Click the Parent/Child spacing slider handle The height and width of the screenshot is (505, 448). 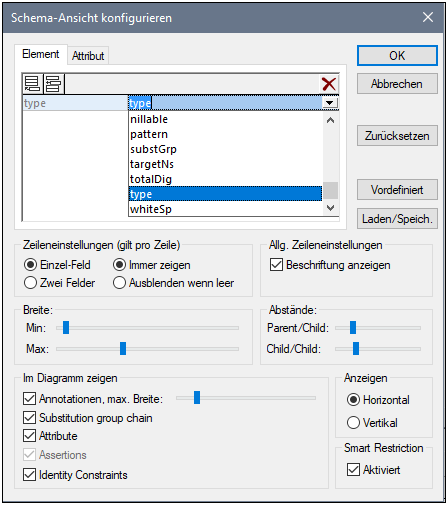click(x=353, y=328)
